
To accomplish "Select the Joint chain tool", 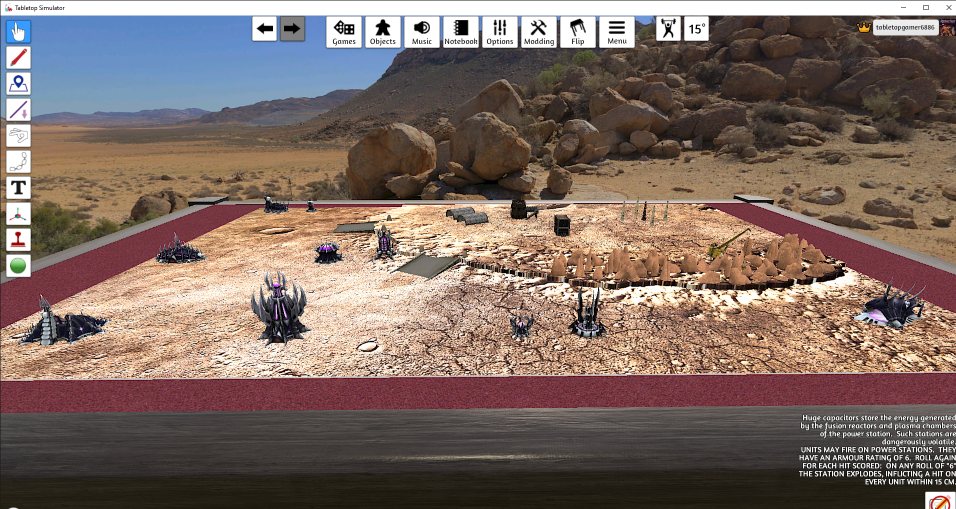I will click(18, 162).
